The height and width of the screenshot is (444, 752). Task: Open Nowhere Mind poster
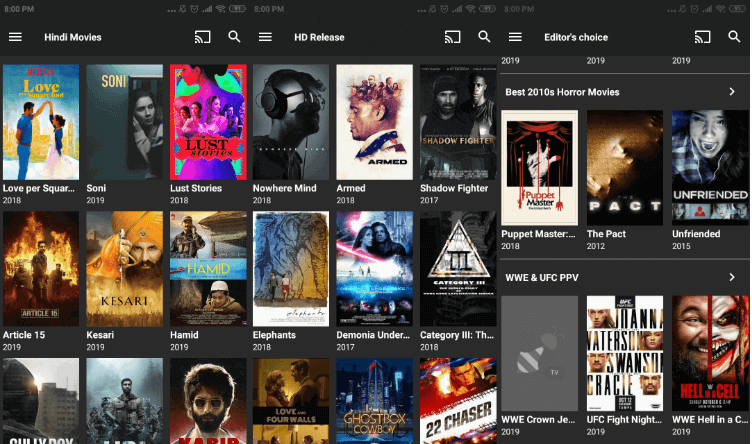[291, 122]
